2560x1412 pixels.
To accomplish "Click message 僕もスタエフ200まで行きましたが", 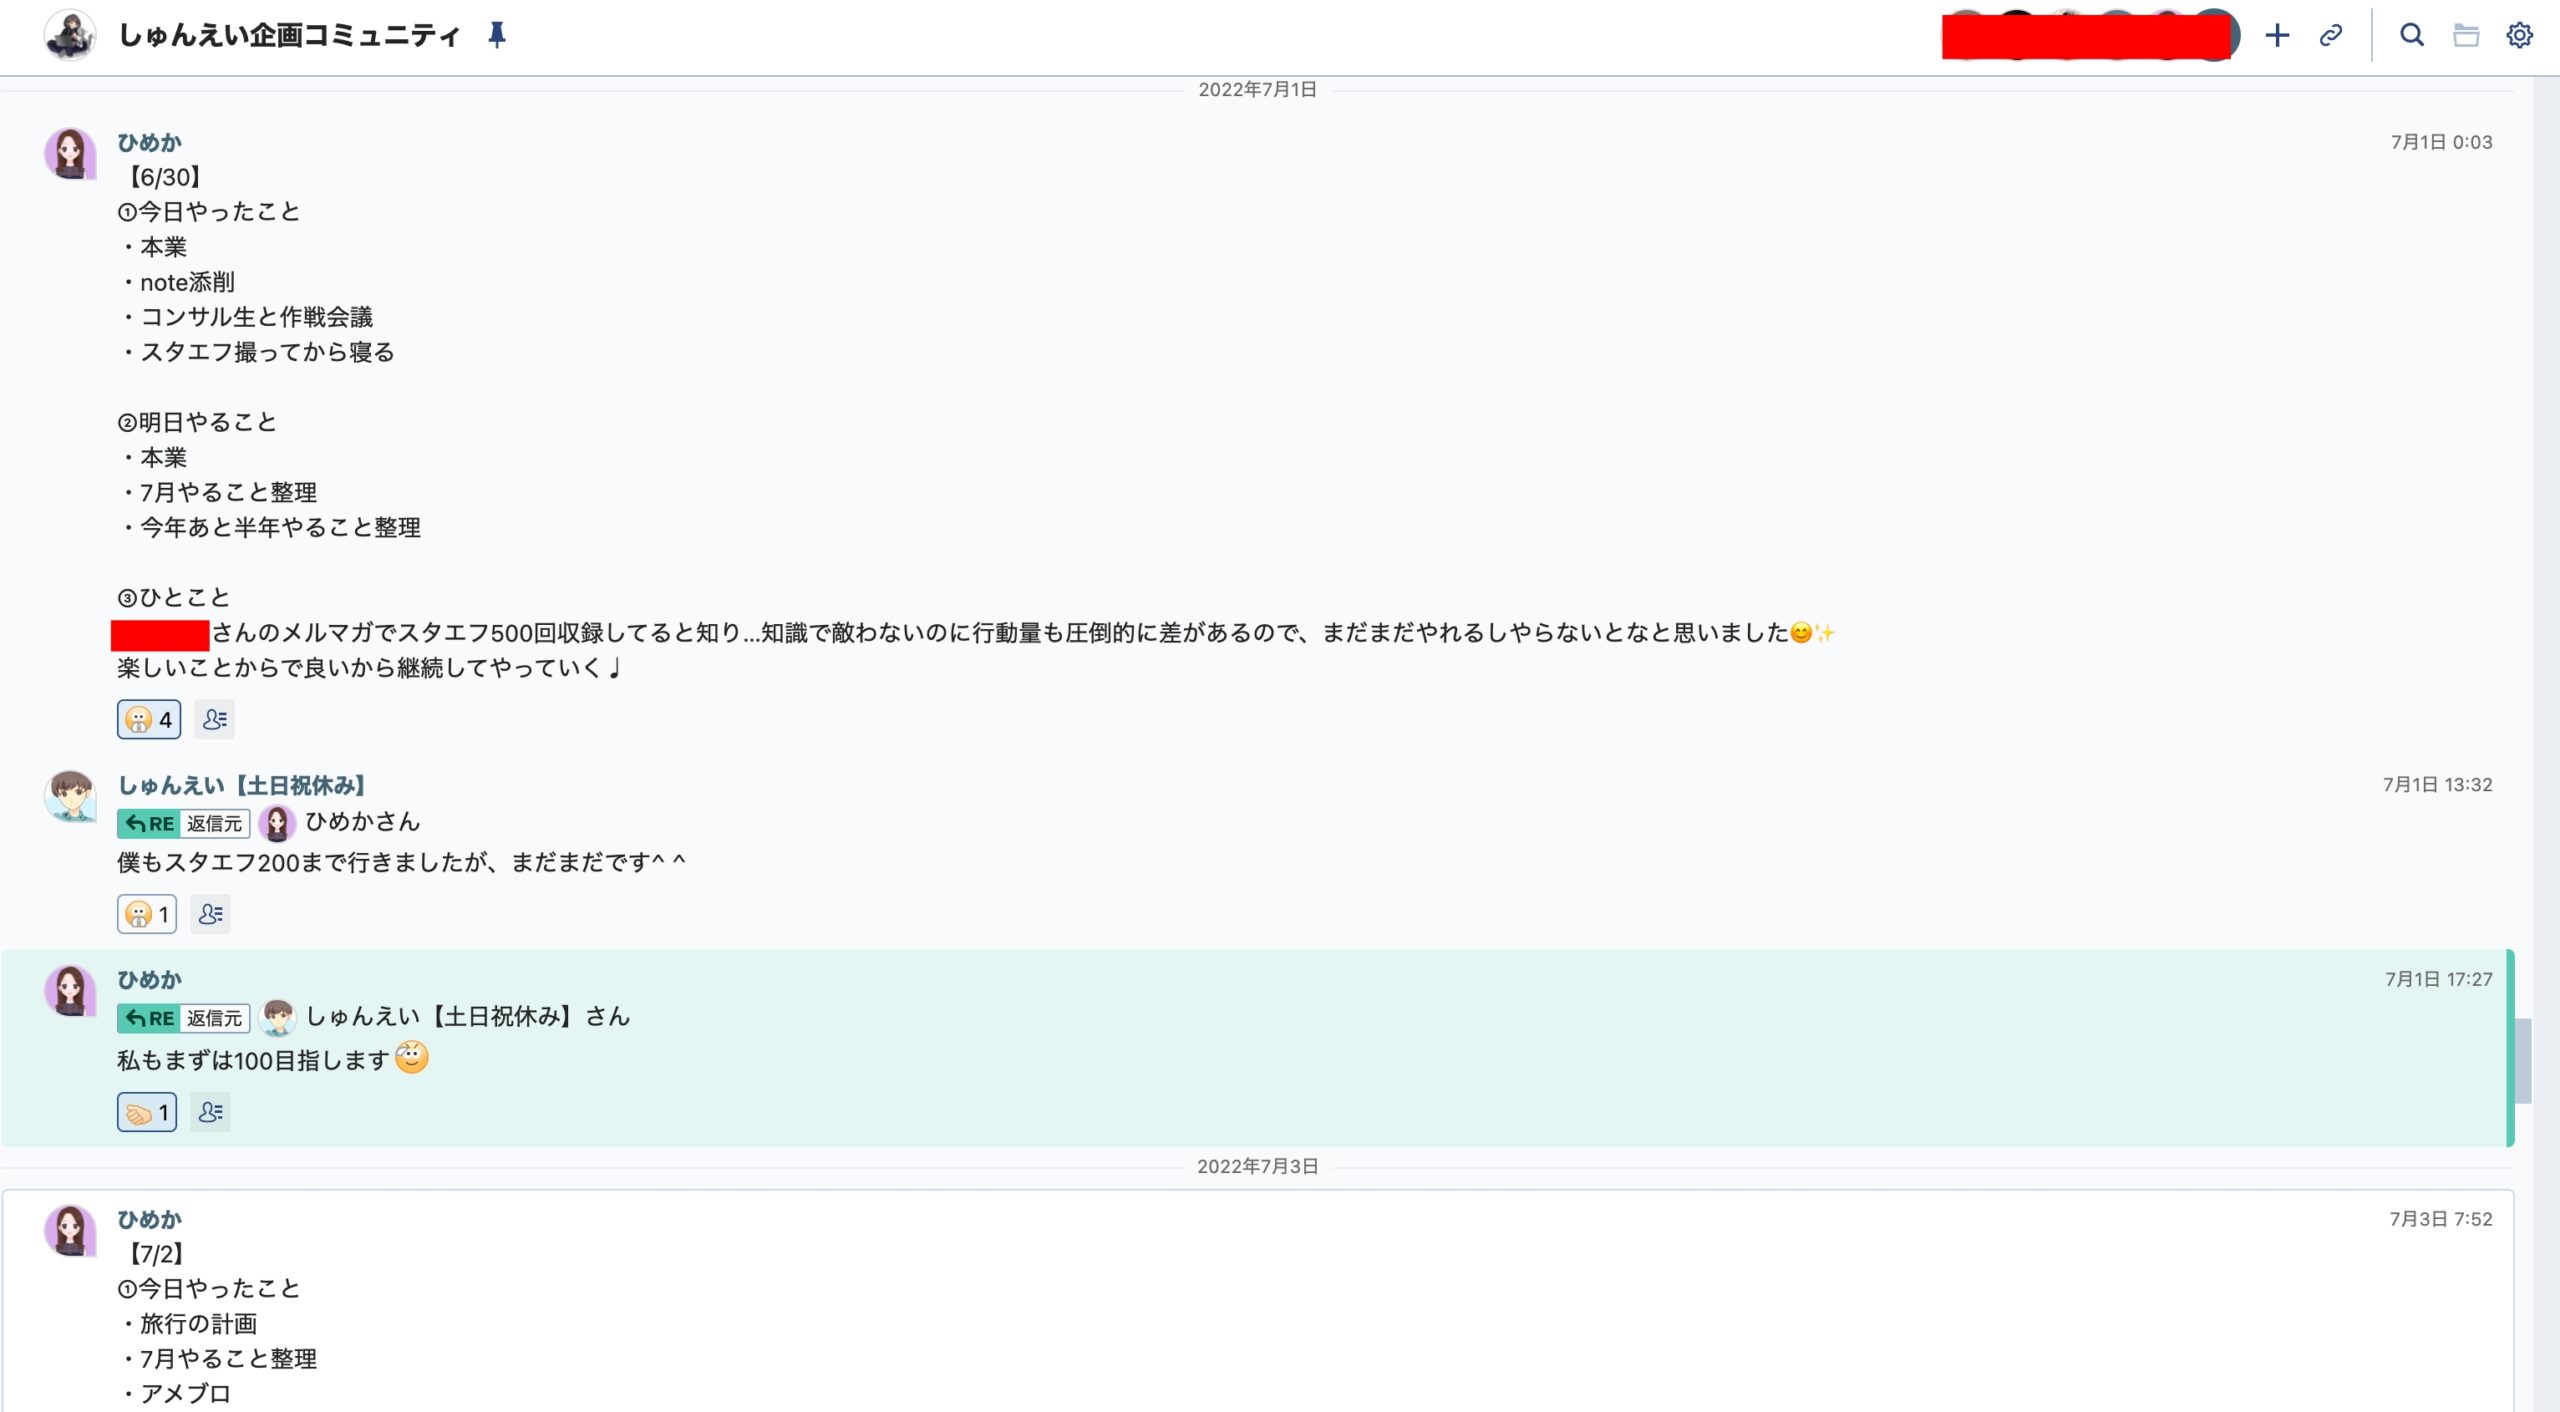I will point(402,862).
